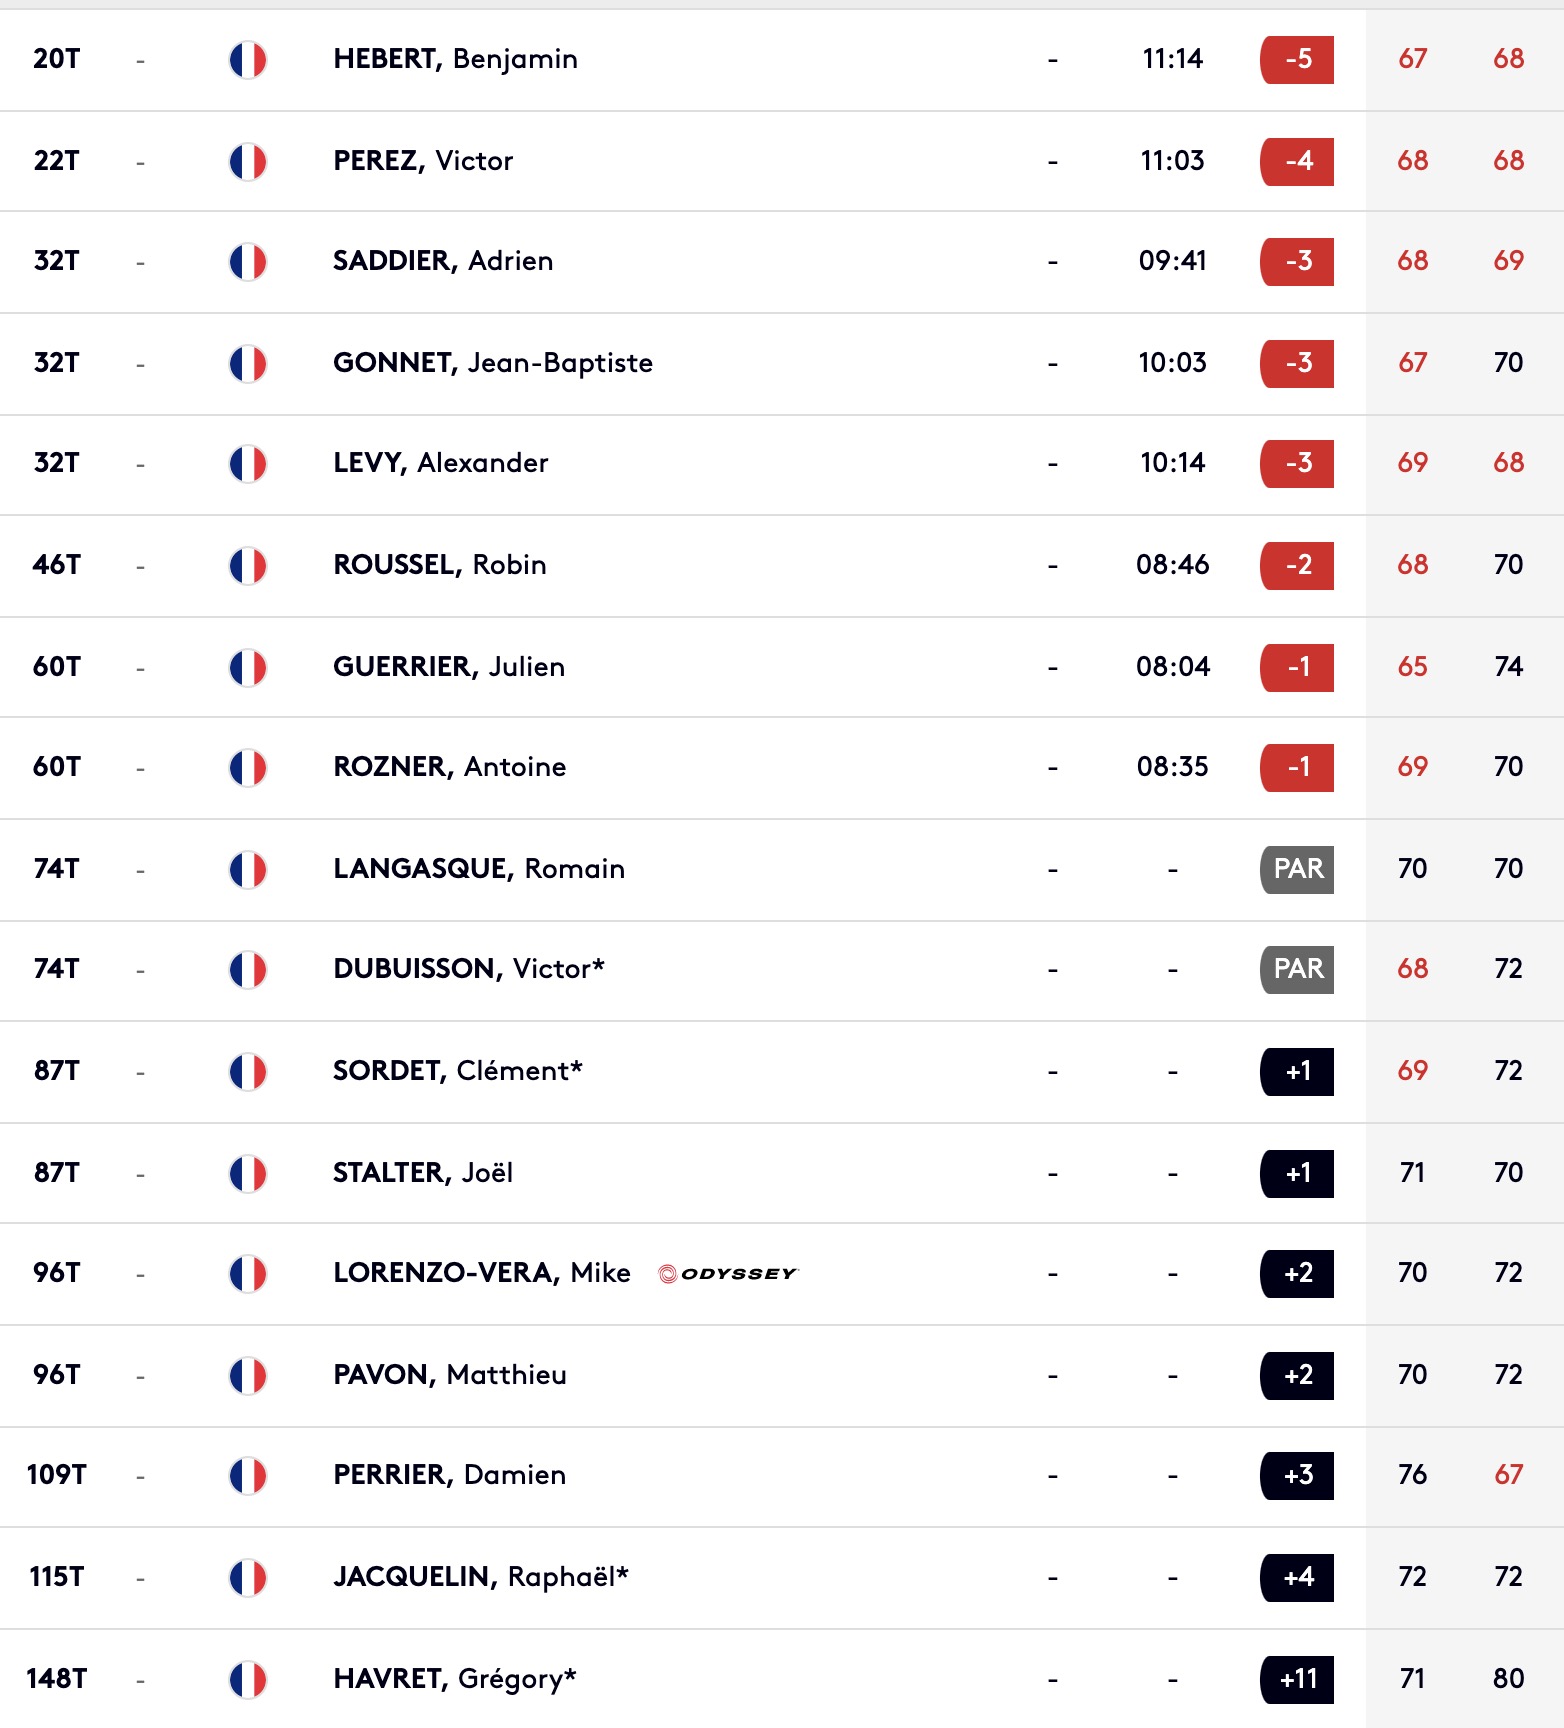1564x1728 pixels.
Task: Select the red round score 67 for Perrier
Action: (x=1508, y=1475)
